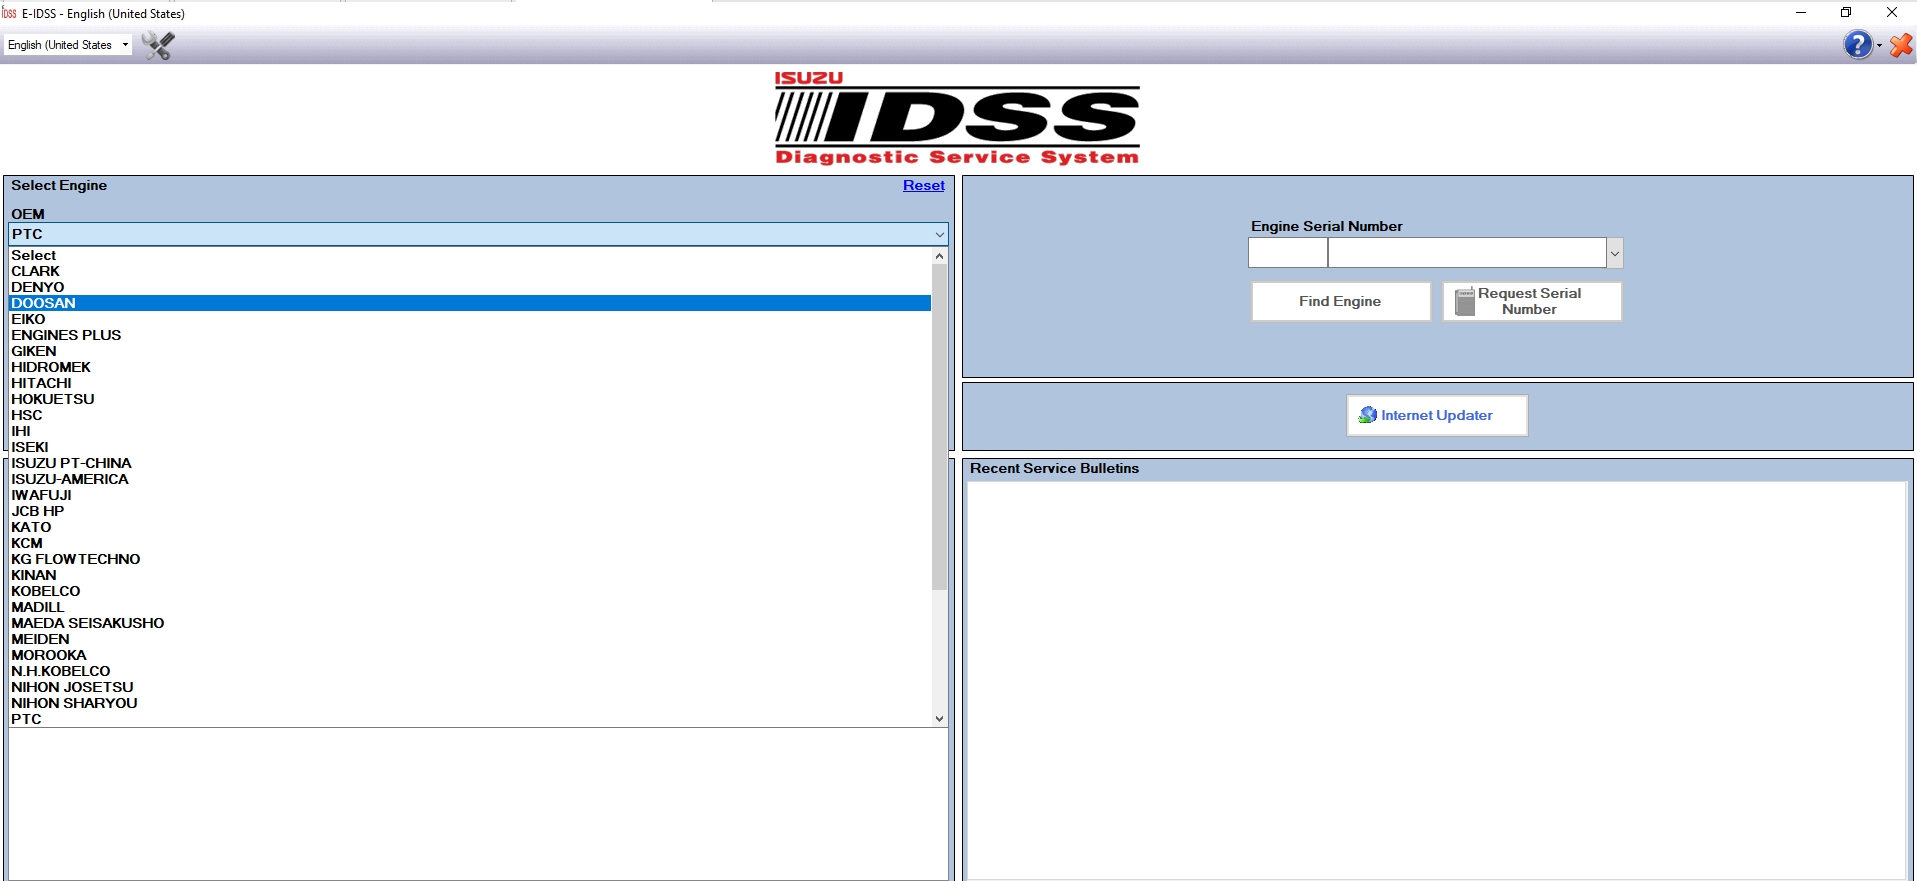
Task: Select GIKEN from the OEM list
Action: click(x=470, y=351)
